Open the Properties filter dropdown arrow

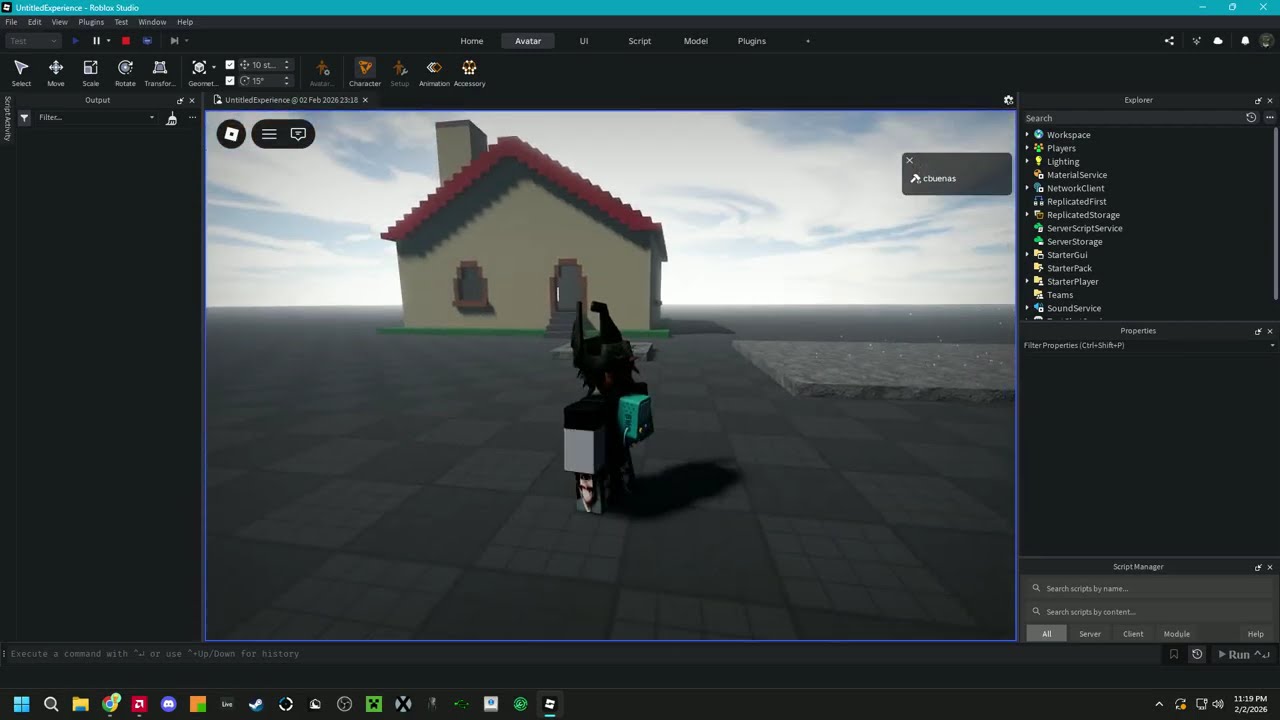1272,346
